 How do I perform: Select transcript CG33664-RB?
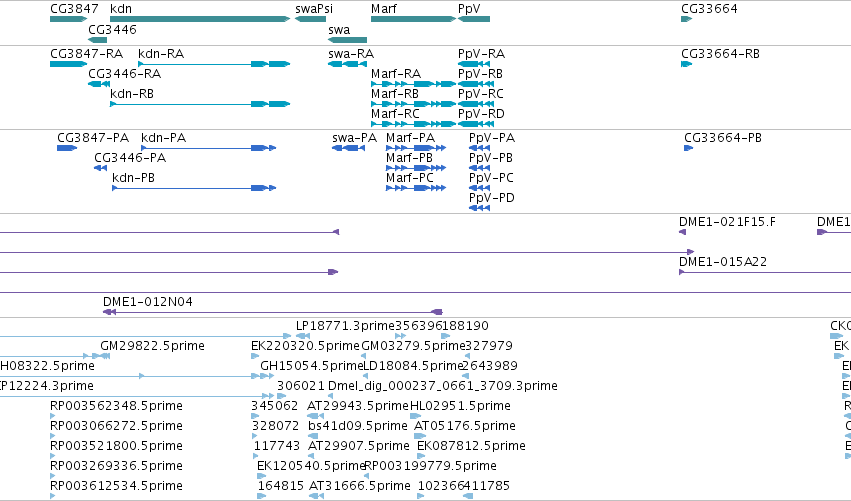720,54
